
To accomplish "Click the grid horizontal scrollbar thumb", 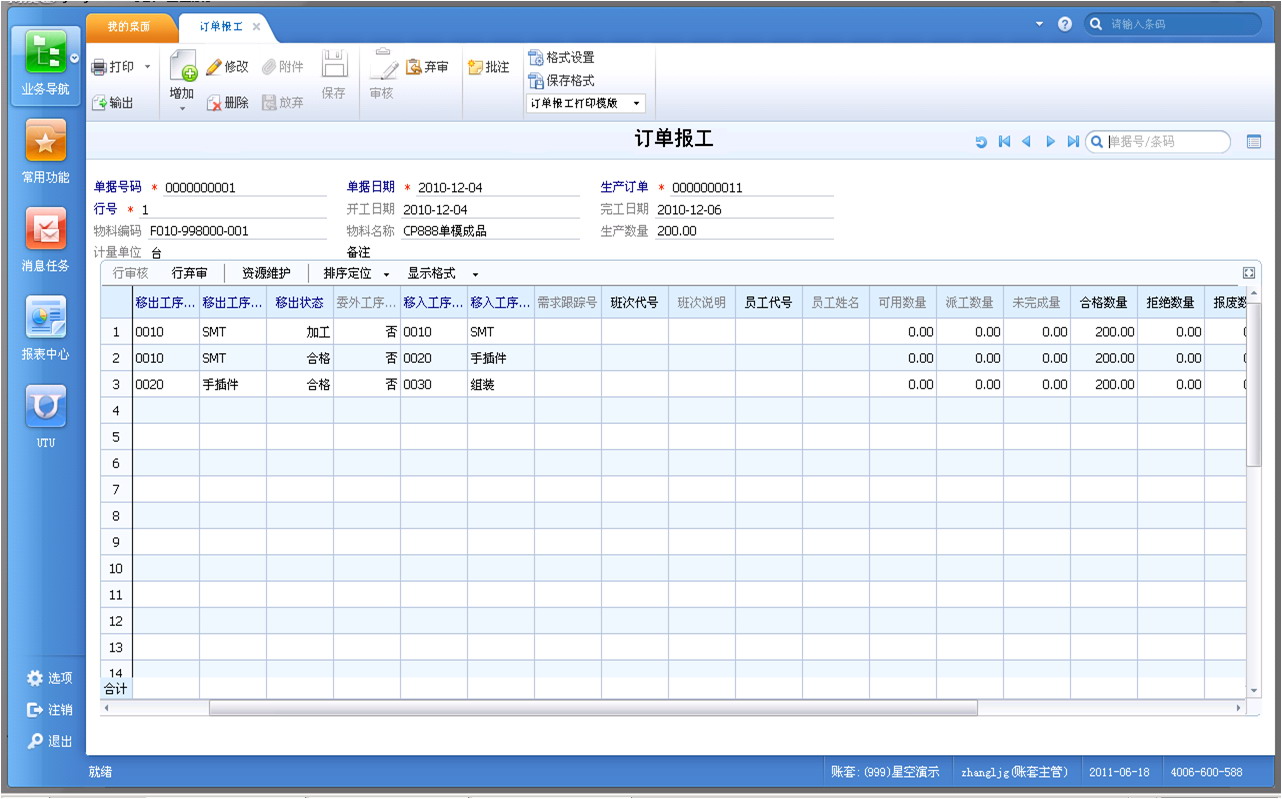I will click(593, 708).
